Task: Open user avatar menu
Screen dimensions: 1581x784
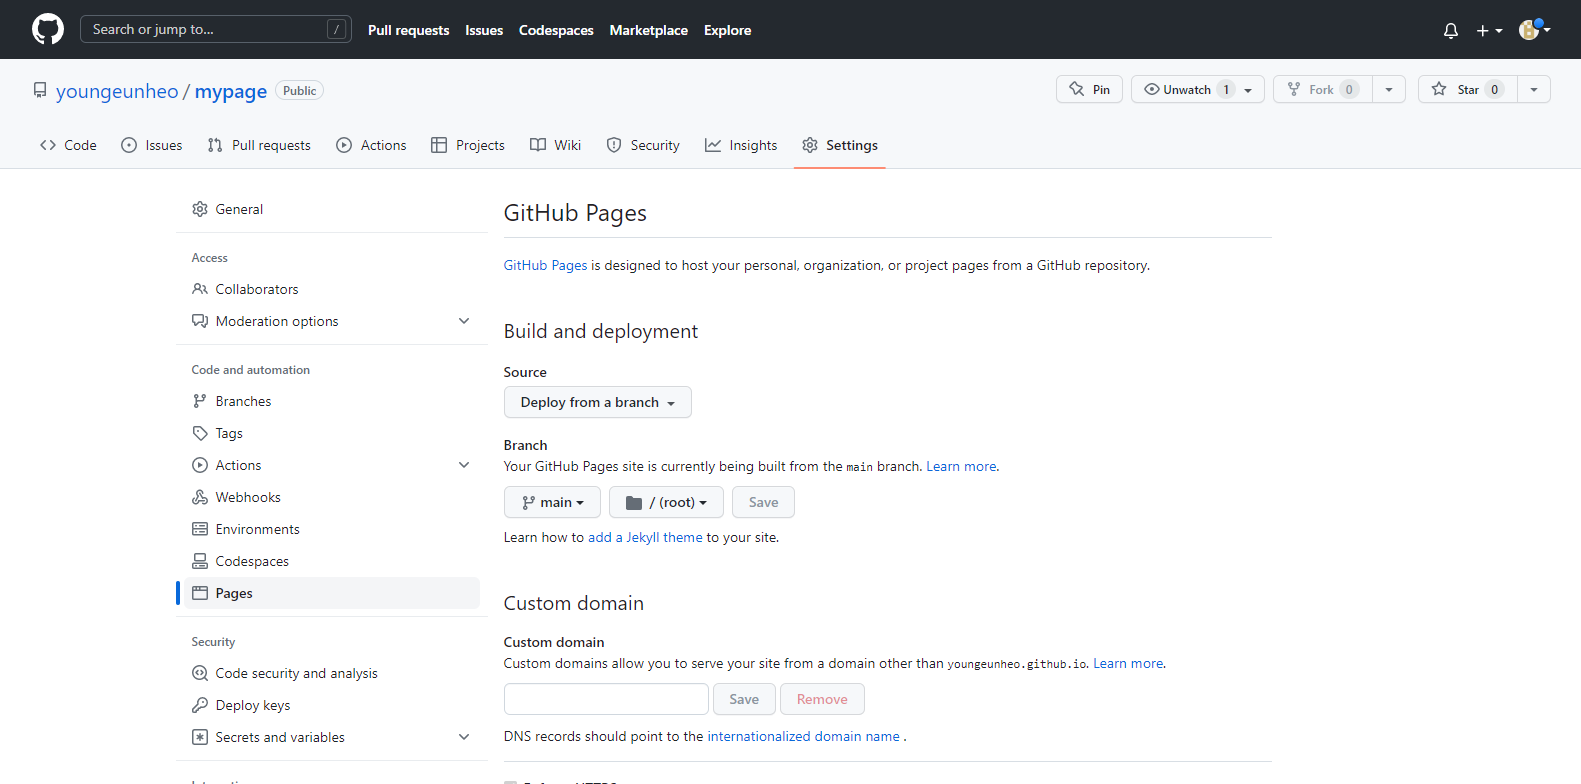Action: click(x=1534, y=30)
